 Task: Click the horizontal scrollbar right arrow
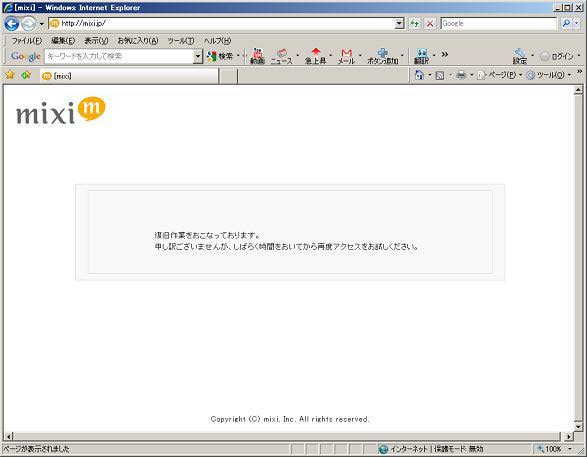click(569, 436)
